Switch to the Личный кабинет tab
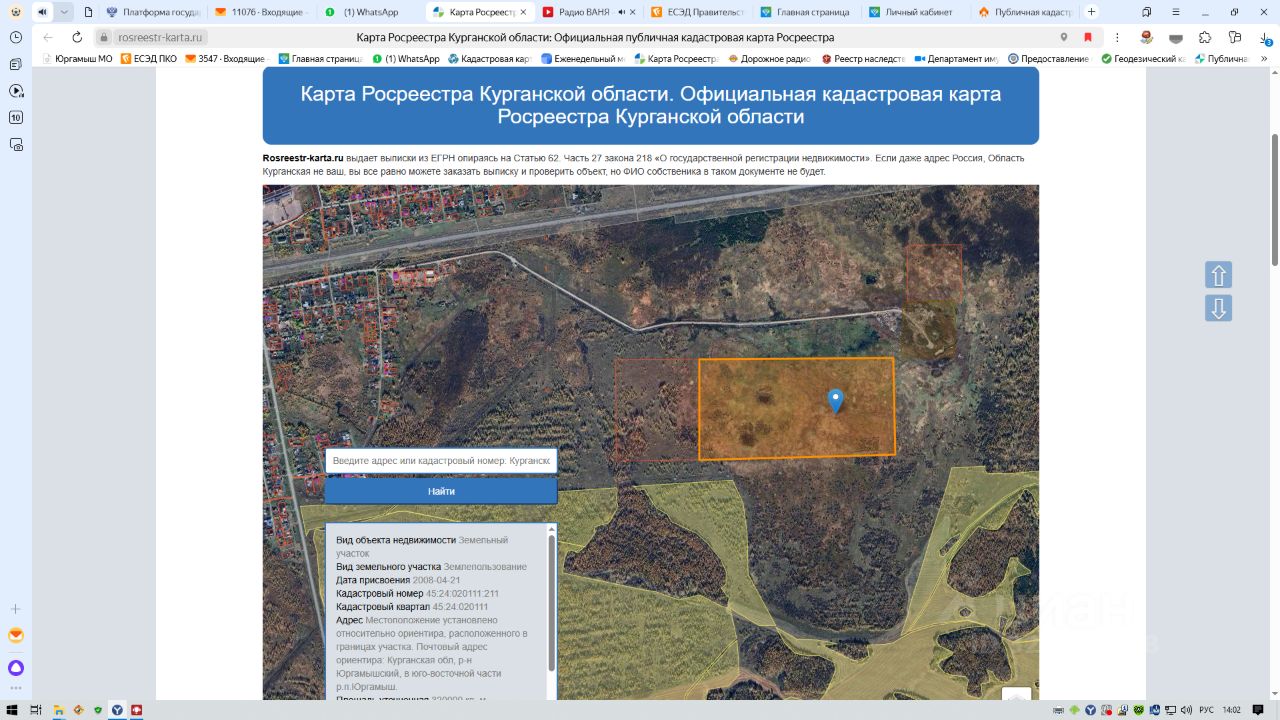The height and width of the screenshot is (720, 1280). (910, 12)
